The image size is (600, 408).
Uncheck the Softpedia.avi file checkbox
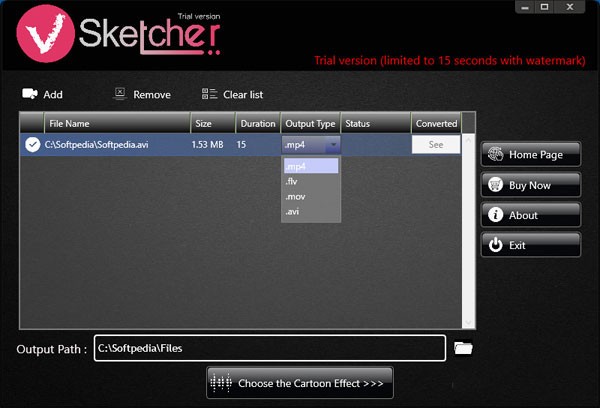click(x=32, y=145)
